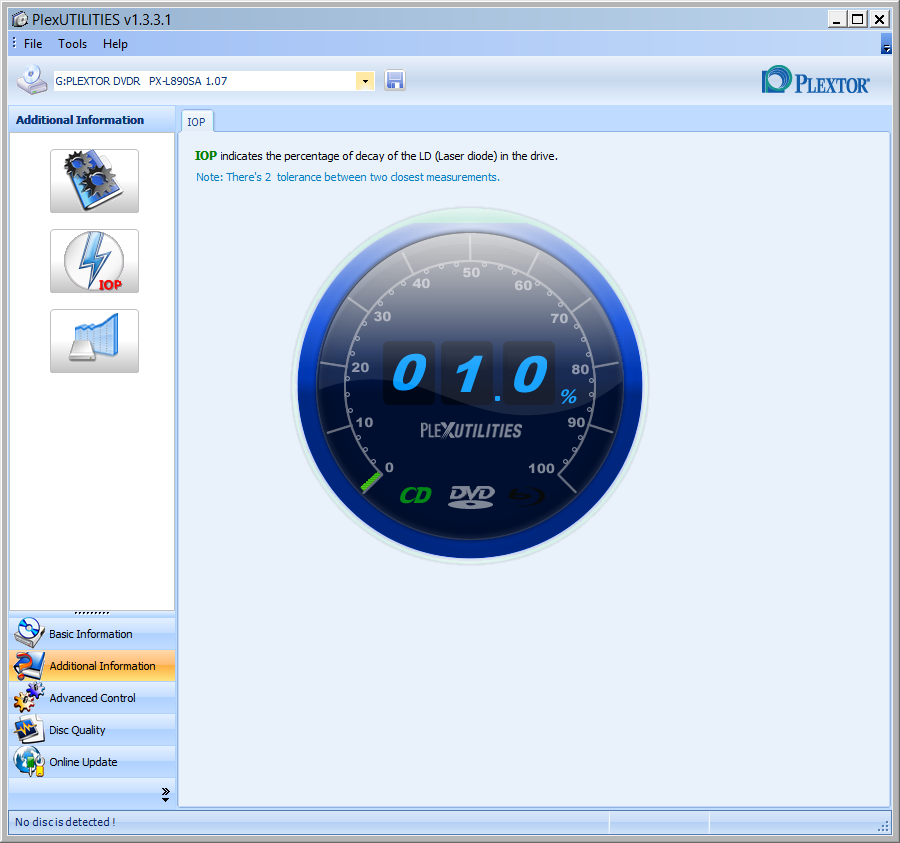Click the Plextor logo

pos(815,80)
